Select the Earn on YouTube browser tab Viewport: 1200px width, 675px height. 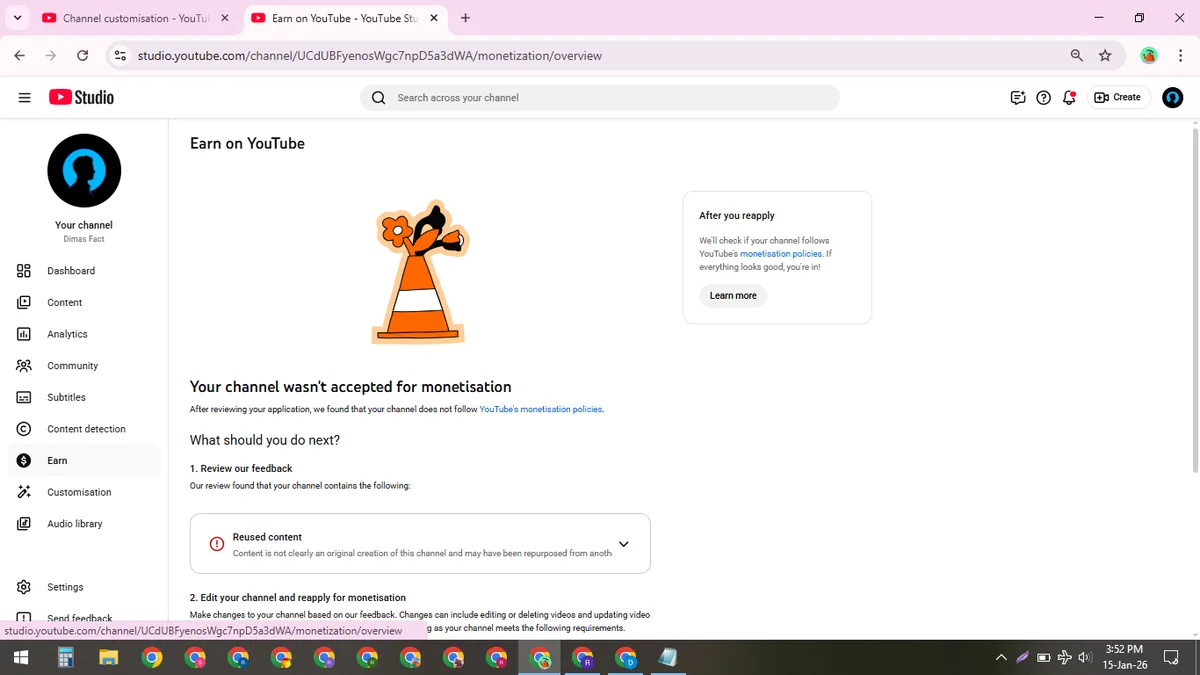(x=344, y=18)
